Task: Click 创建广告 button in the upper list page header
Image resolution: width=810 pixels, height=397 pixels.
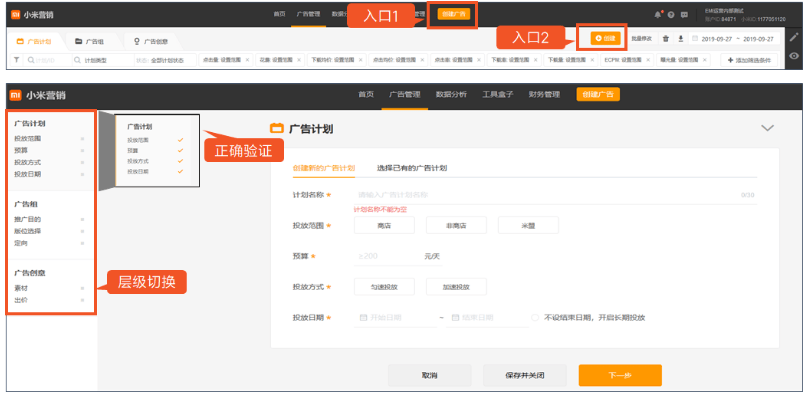Action: (x=454, y=14)
